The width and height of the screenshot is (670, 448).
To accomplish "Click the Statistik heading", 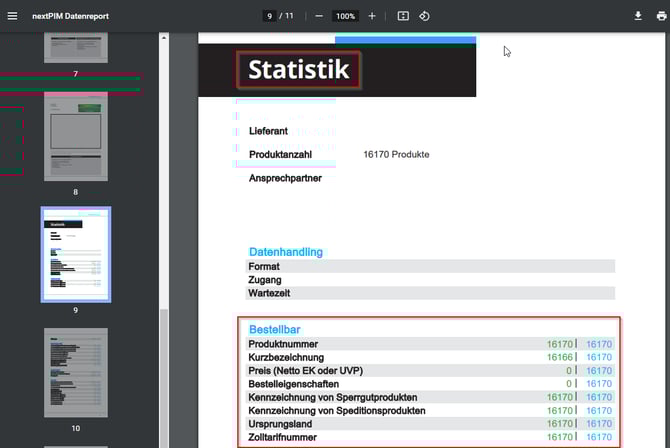I will tap(298, 70).
